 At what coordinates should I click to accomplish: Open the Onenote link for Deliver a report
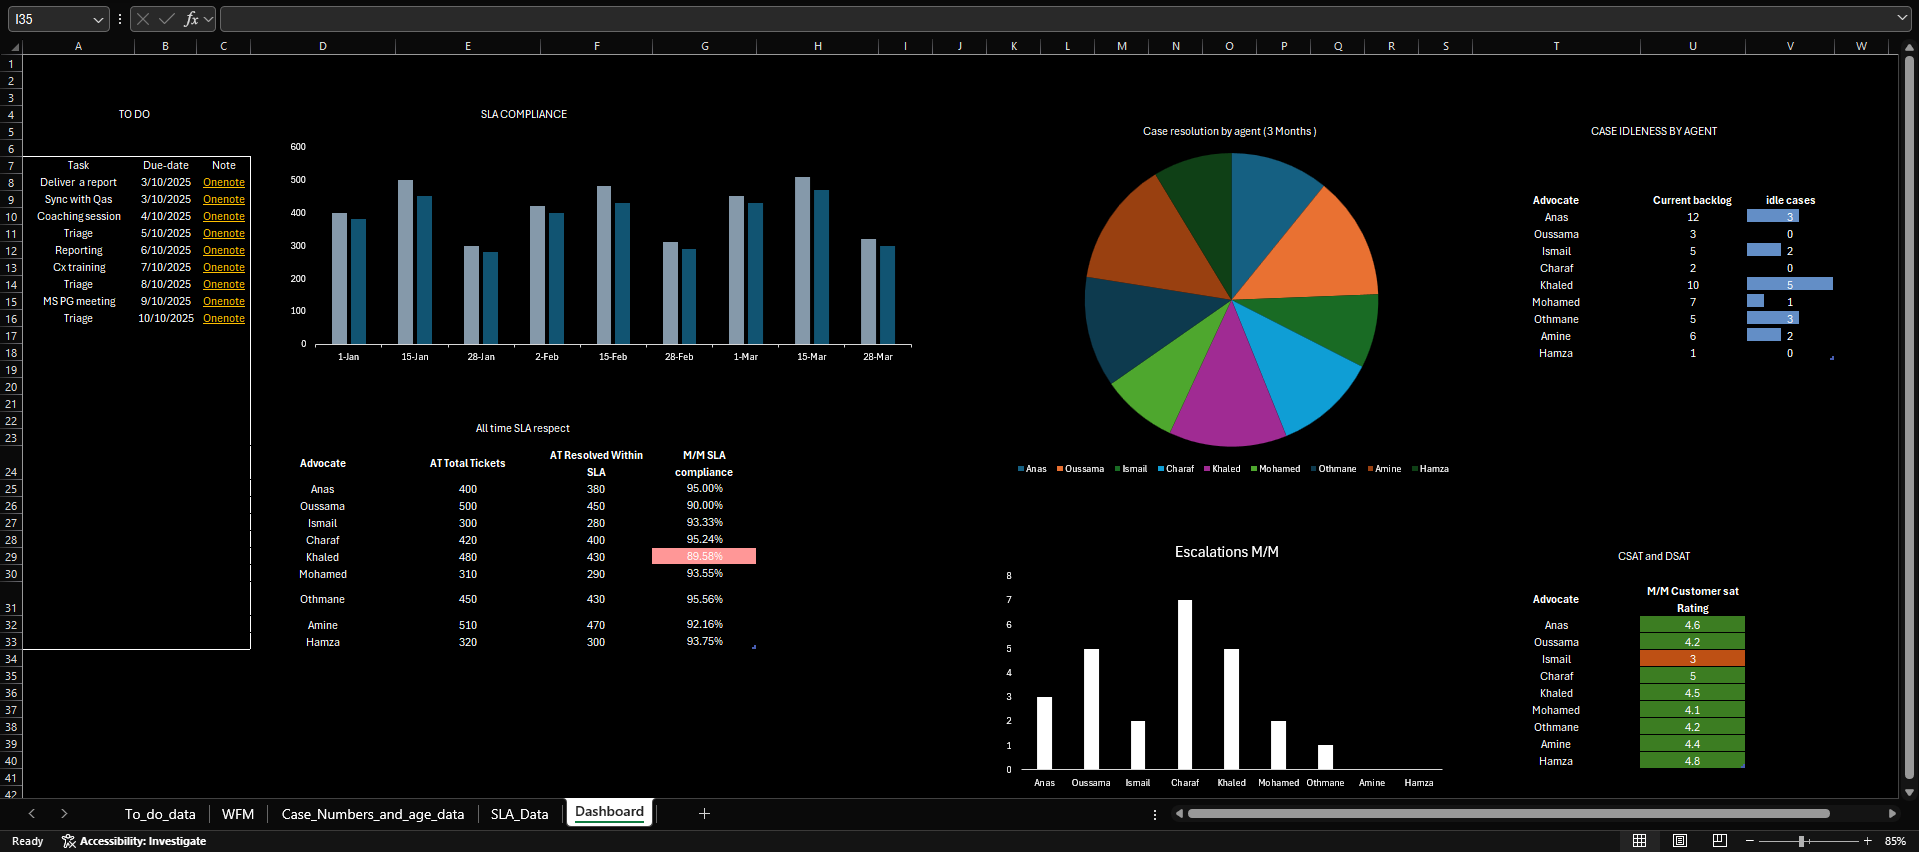tap(224, 183)
